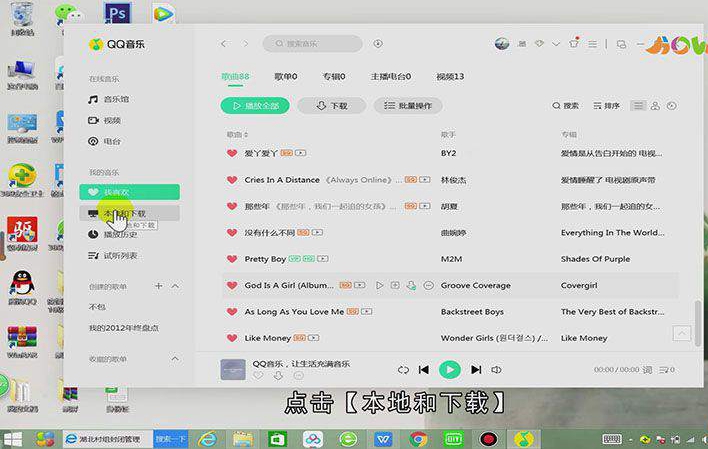The height and width of the screenshot is (449, 708).
Task: Add God Is A Girl to playlist icon
Action: 395,285
